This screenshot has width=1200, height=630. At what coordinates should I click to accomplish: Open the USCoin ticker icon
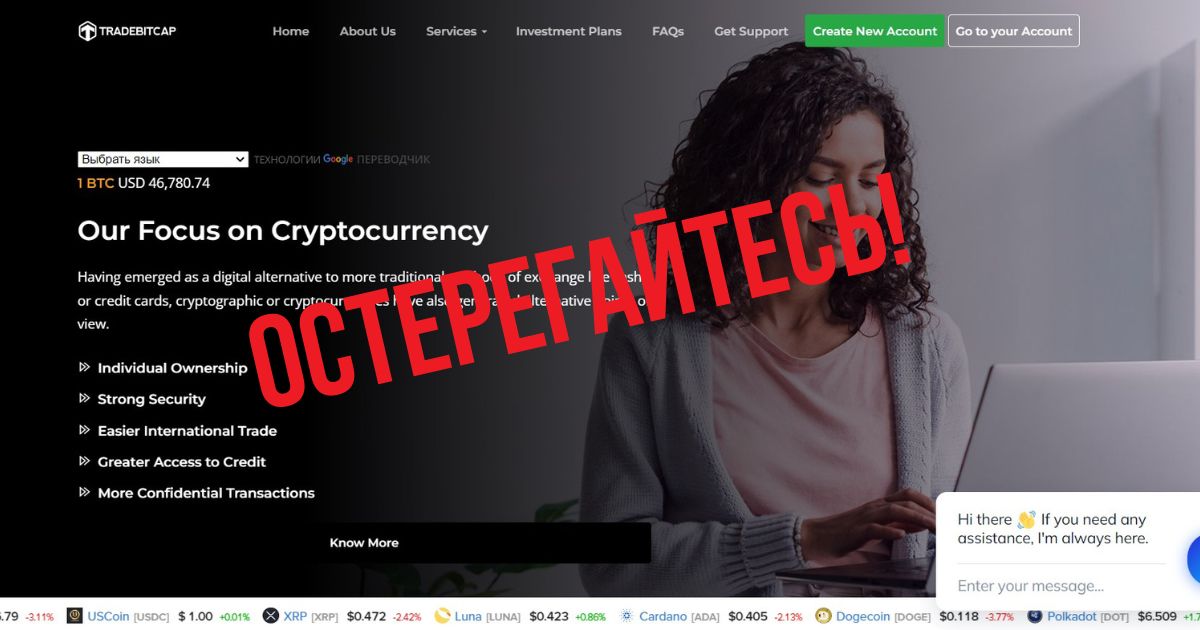(x=74, y=616)
